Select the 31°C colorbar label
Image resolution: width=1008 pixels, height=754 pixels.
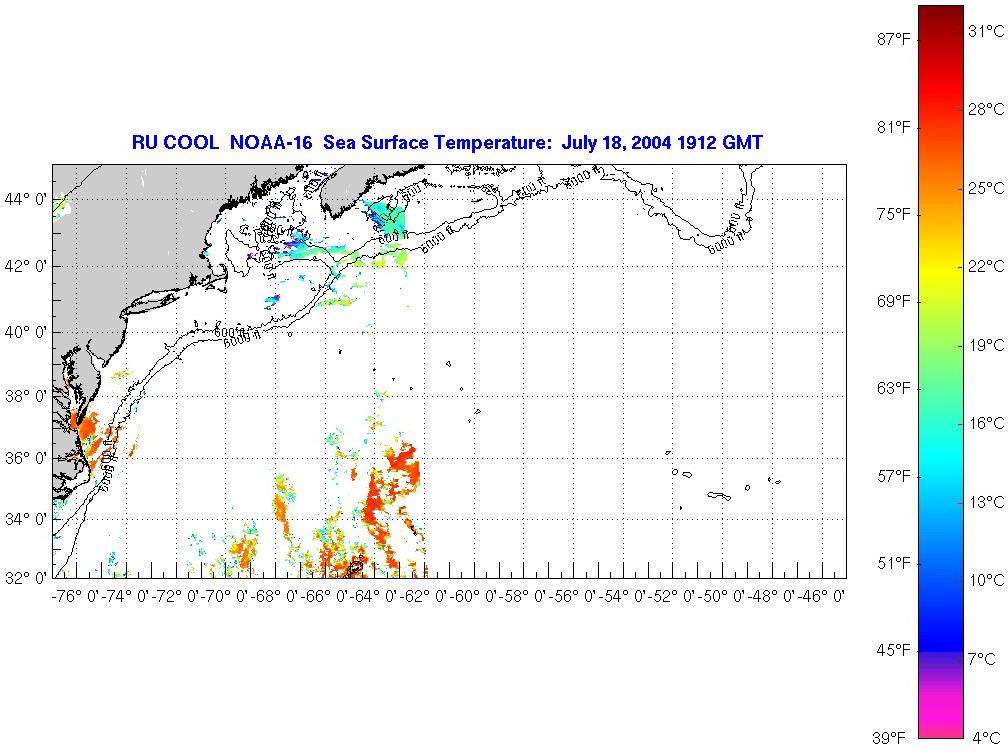[x=986, y=31]
